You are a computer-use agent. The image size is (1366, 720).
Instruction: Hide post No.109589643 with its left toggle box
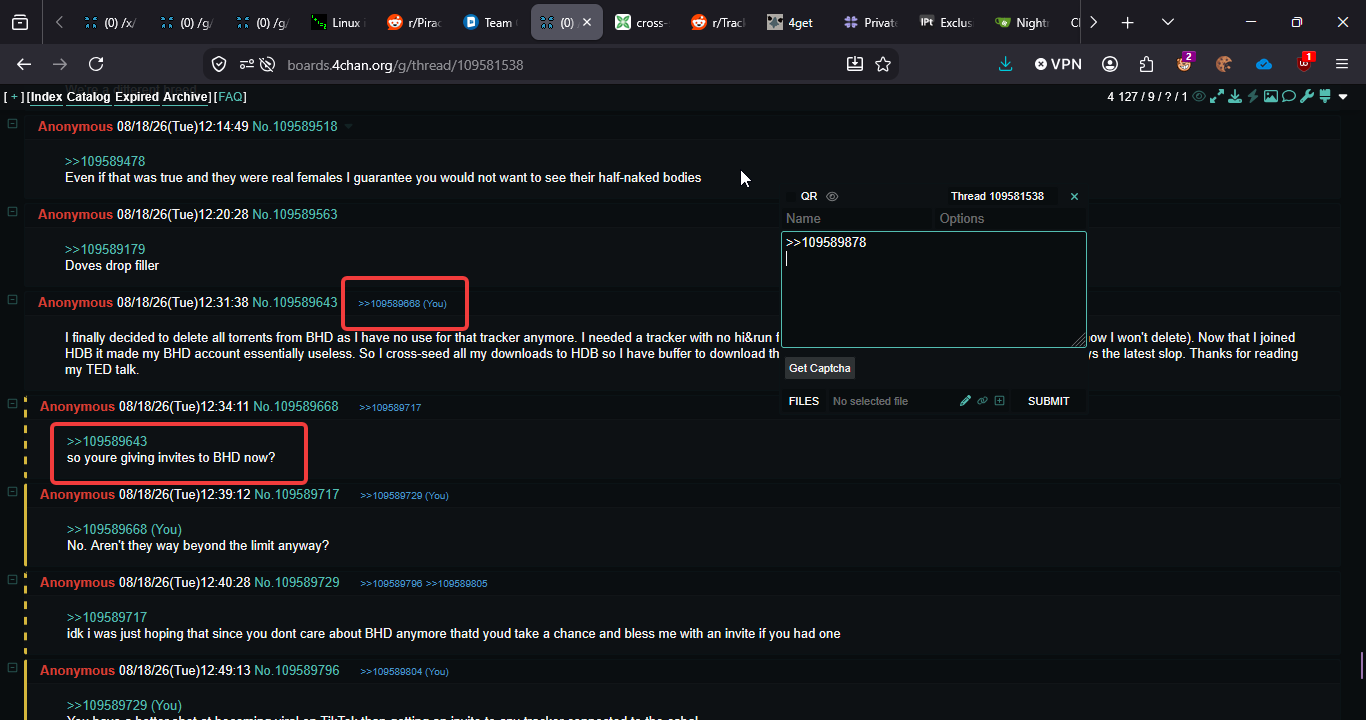tap(13, 300)
